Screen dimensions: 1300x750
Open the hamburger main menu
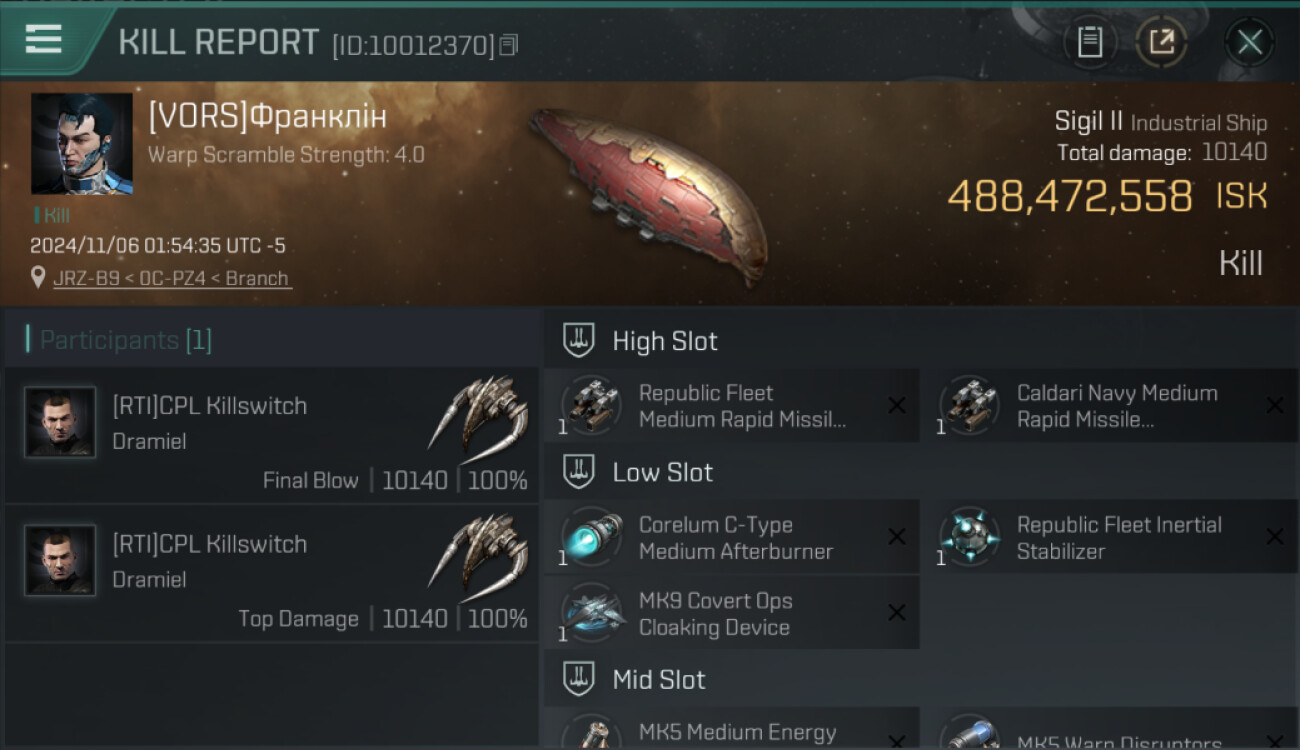point(44,40)
